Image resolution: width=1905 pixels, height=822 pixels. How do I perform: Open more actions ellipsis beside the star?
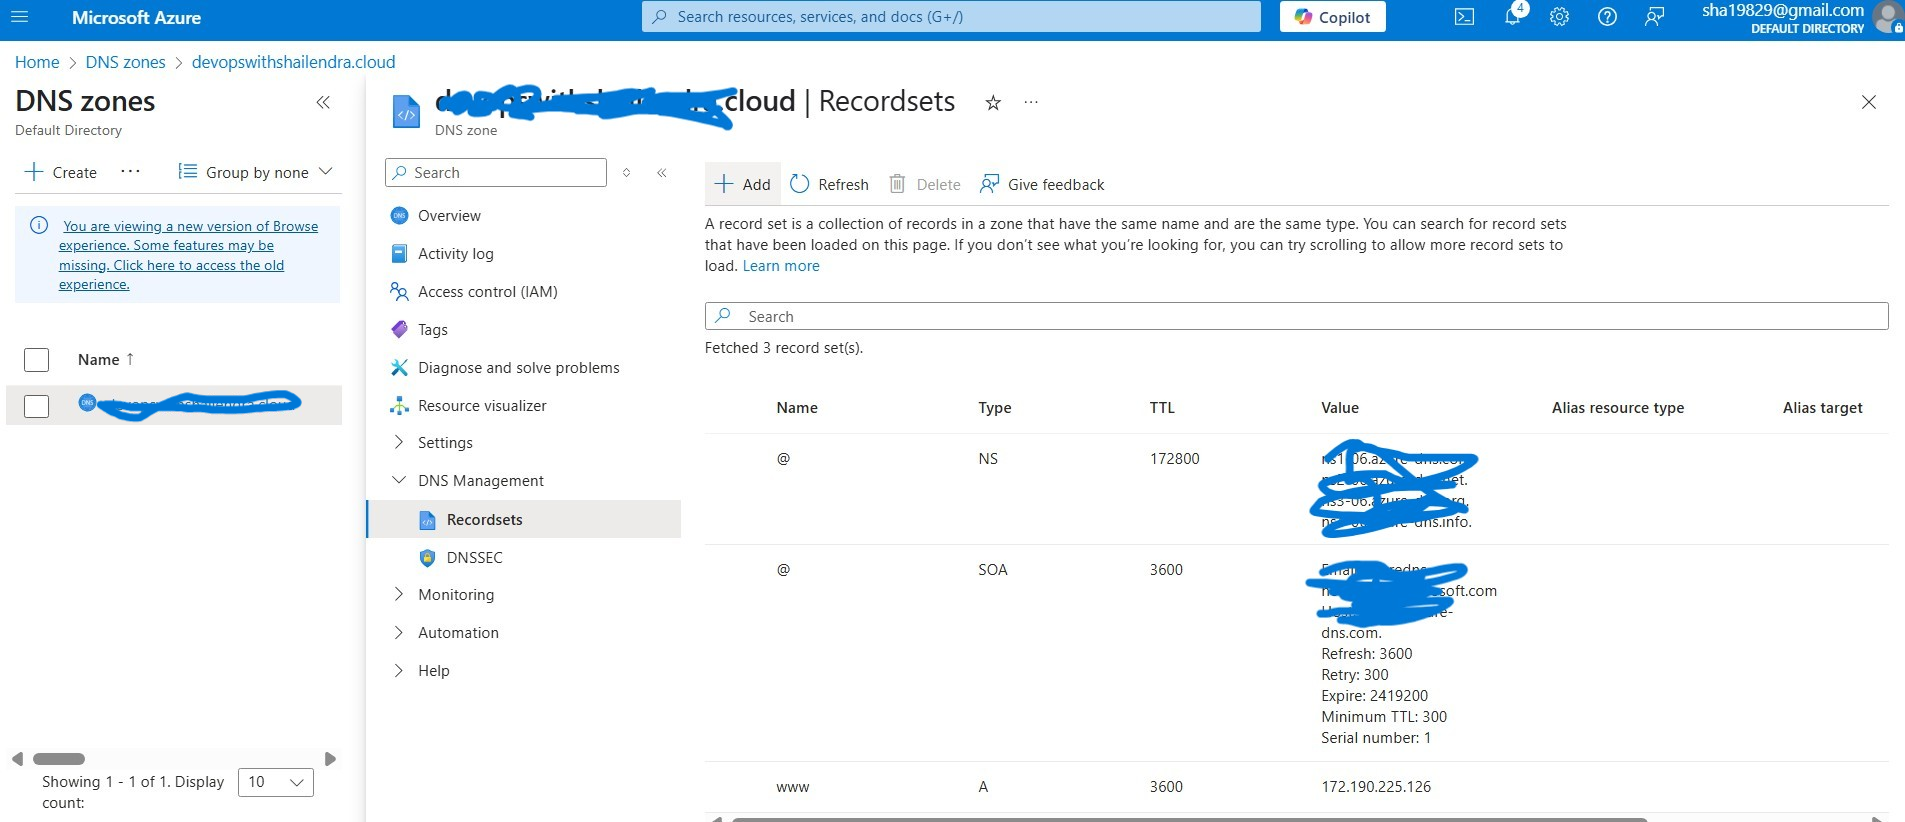1031,102
